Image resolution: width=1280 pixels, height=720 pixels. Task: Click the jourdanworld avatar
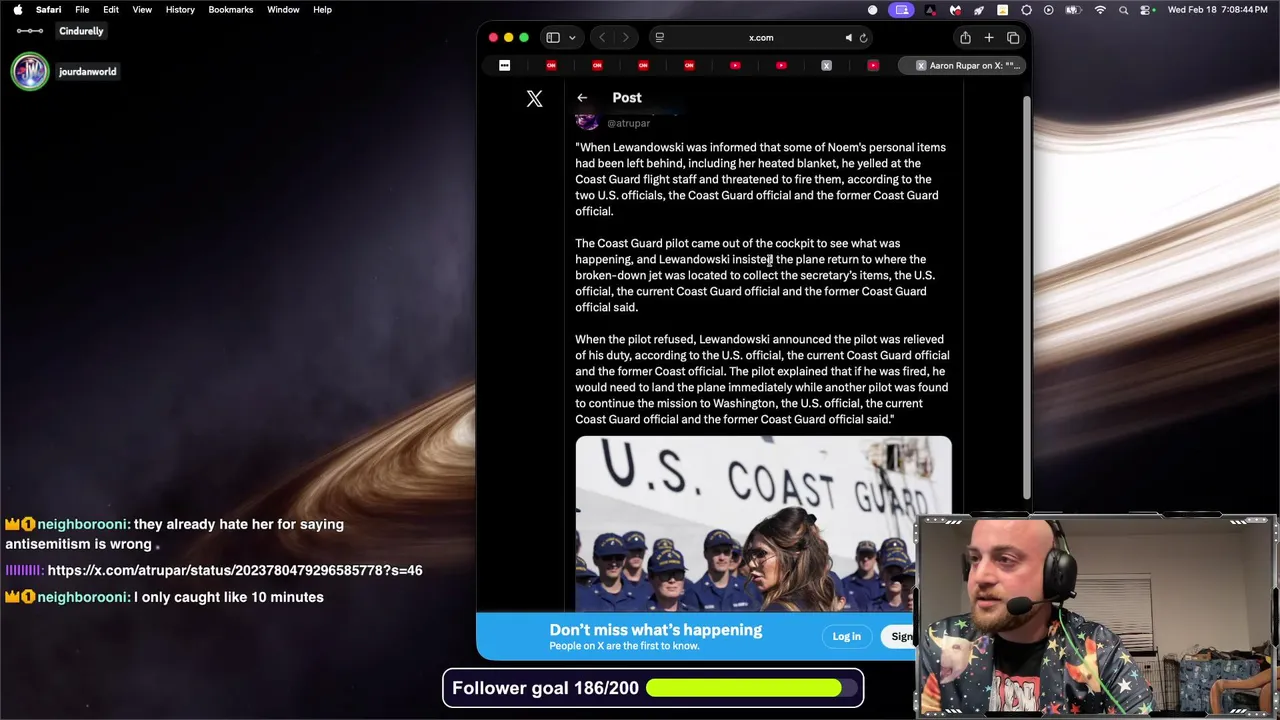coord(30,72)
